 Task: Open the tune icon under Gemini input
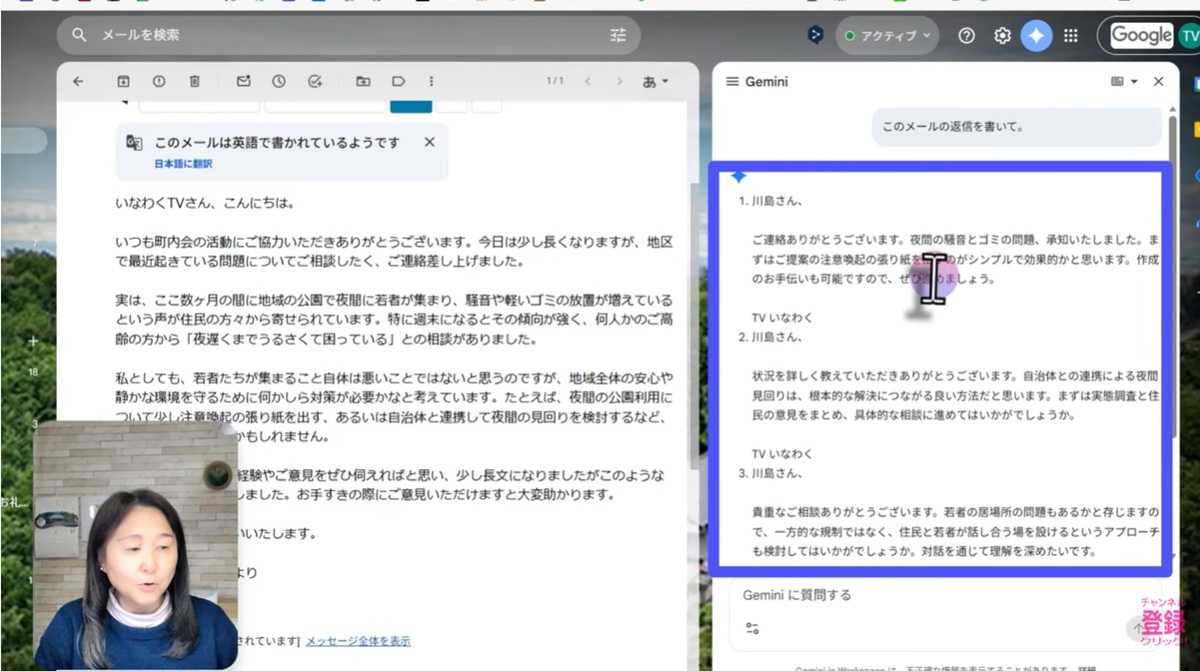click(753, 629)
